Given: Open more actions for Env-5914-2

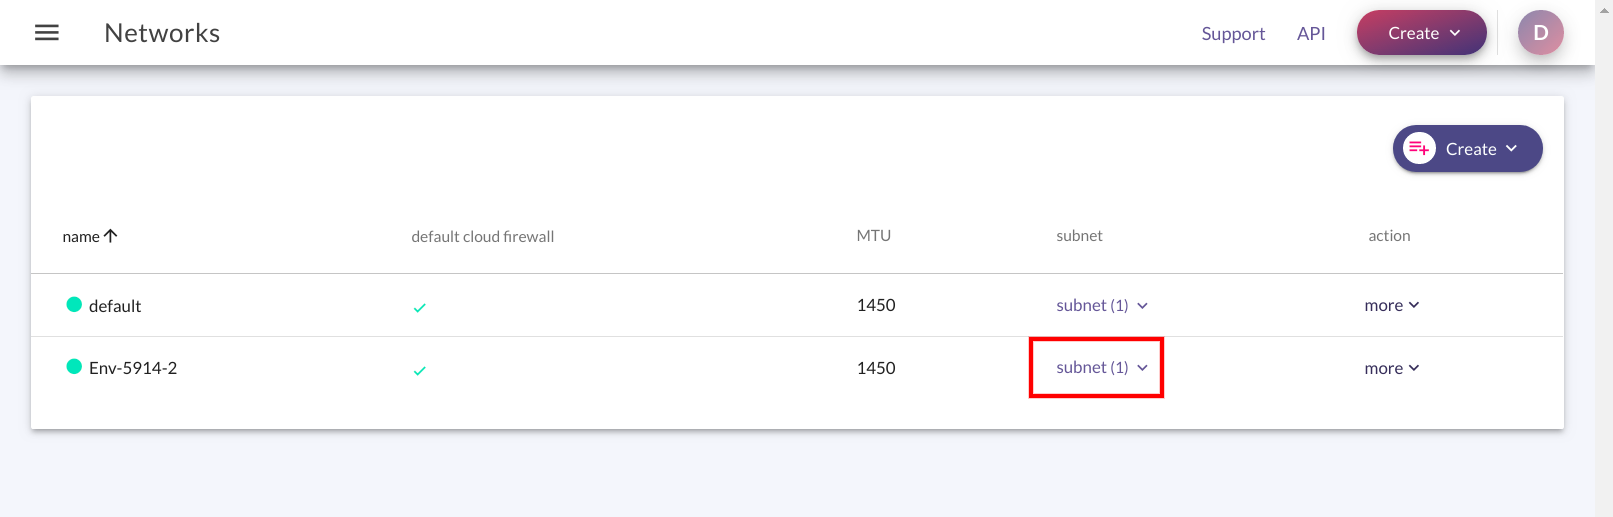Looking at the screenshot, I should [x=1392, y=368].
